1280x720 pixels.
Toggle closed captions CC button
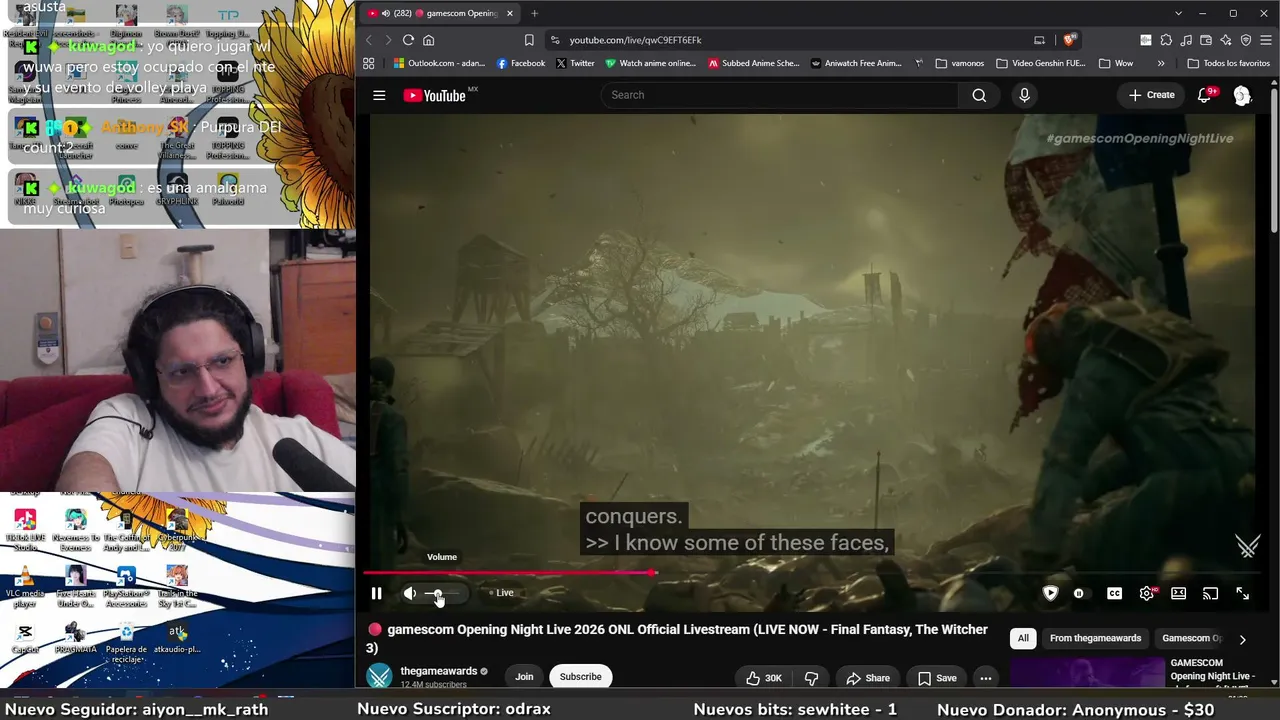[1114, 593]
